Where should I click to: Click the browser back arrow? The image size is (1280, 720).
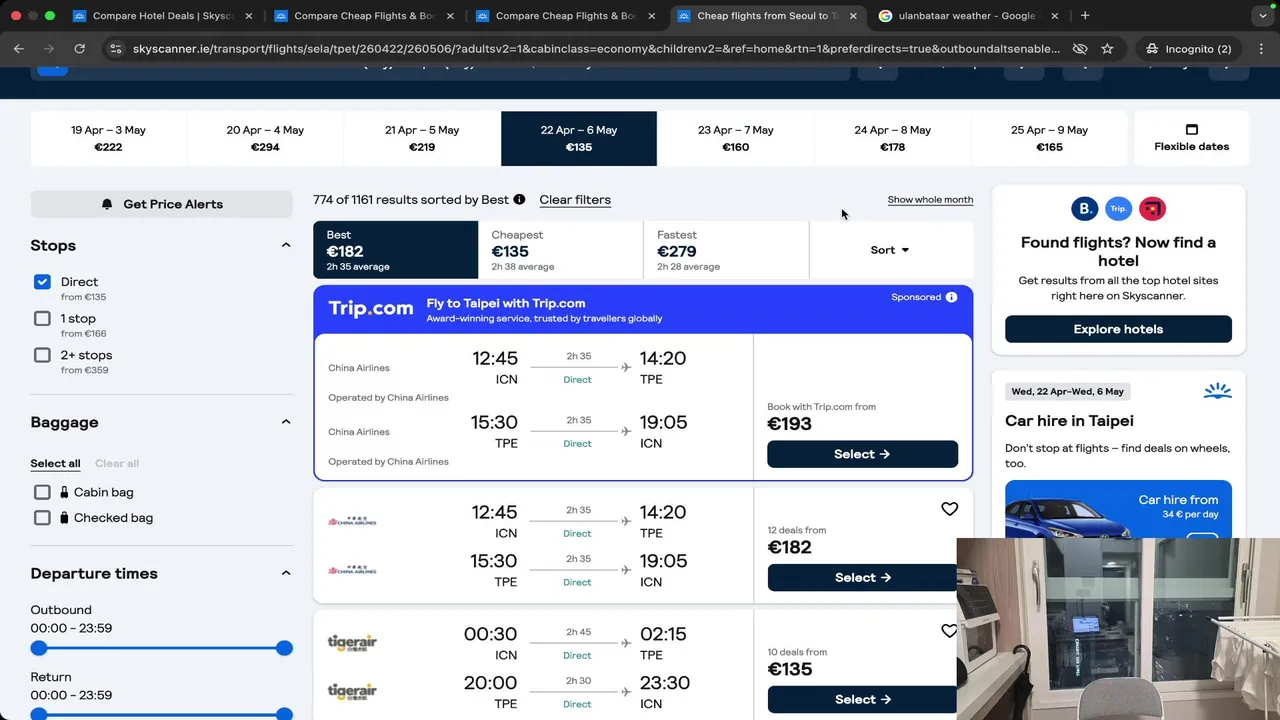[19, 48]
